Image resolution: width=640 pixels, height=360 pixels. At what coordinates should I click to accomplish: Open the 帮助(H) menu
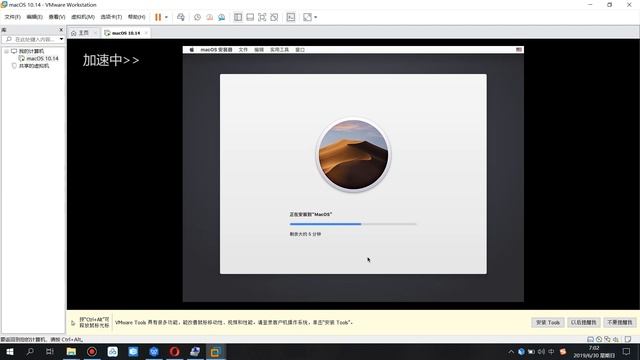tap(136, 17)
